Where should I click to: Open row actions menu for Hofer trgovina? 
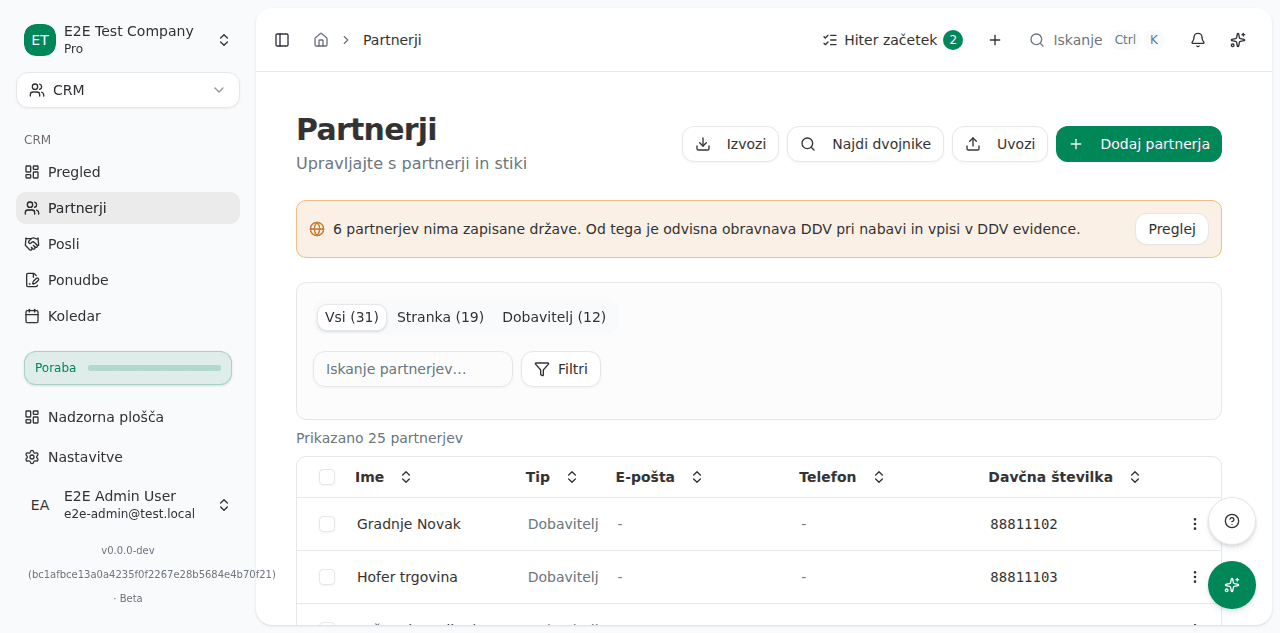click(1194, 577)
